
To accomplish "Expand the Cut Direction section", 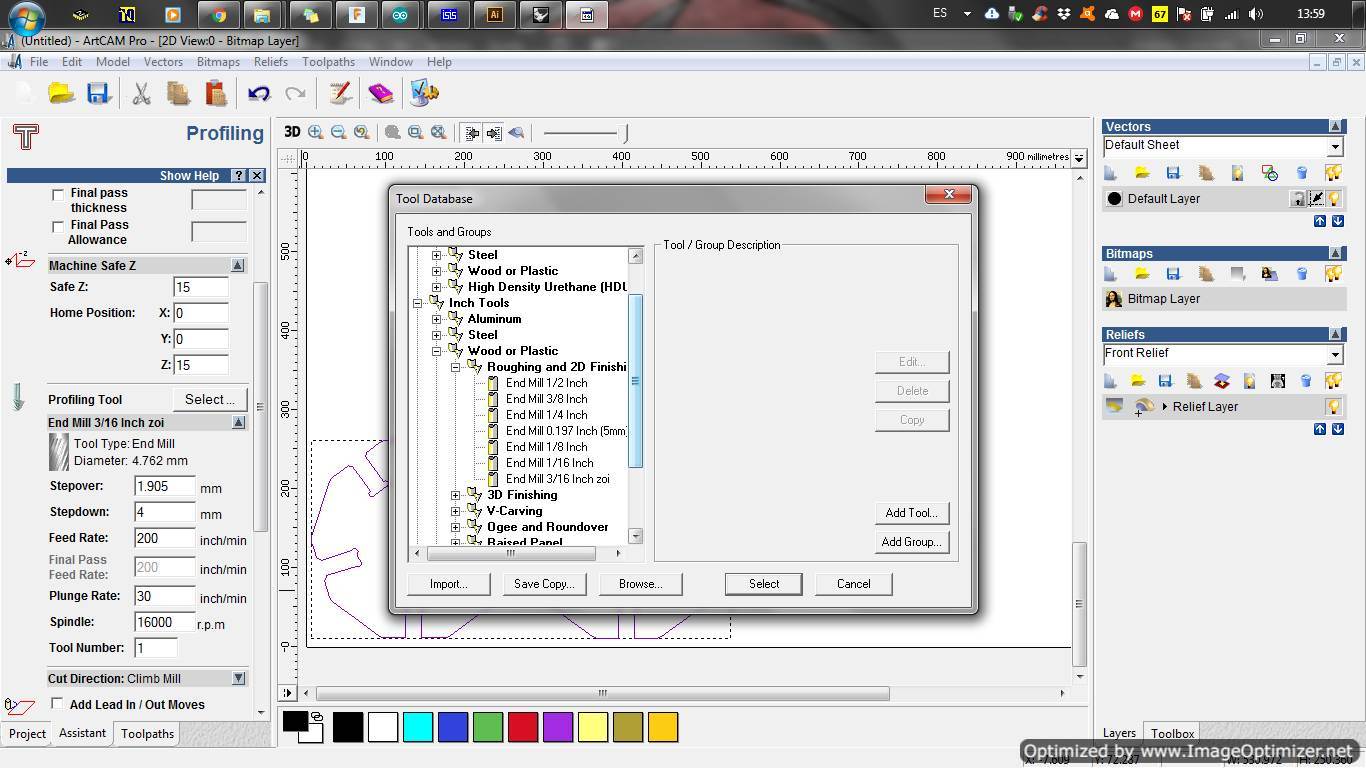I will 238,678.
